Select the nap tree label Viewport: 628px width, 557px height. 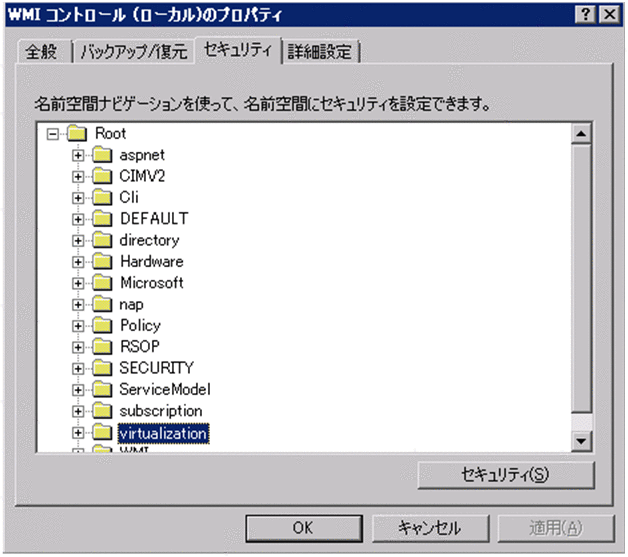point(131,305)
